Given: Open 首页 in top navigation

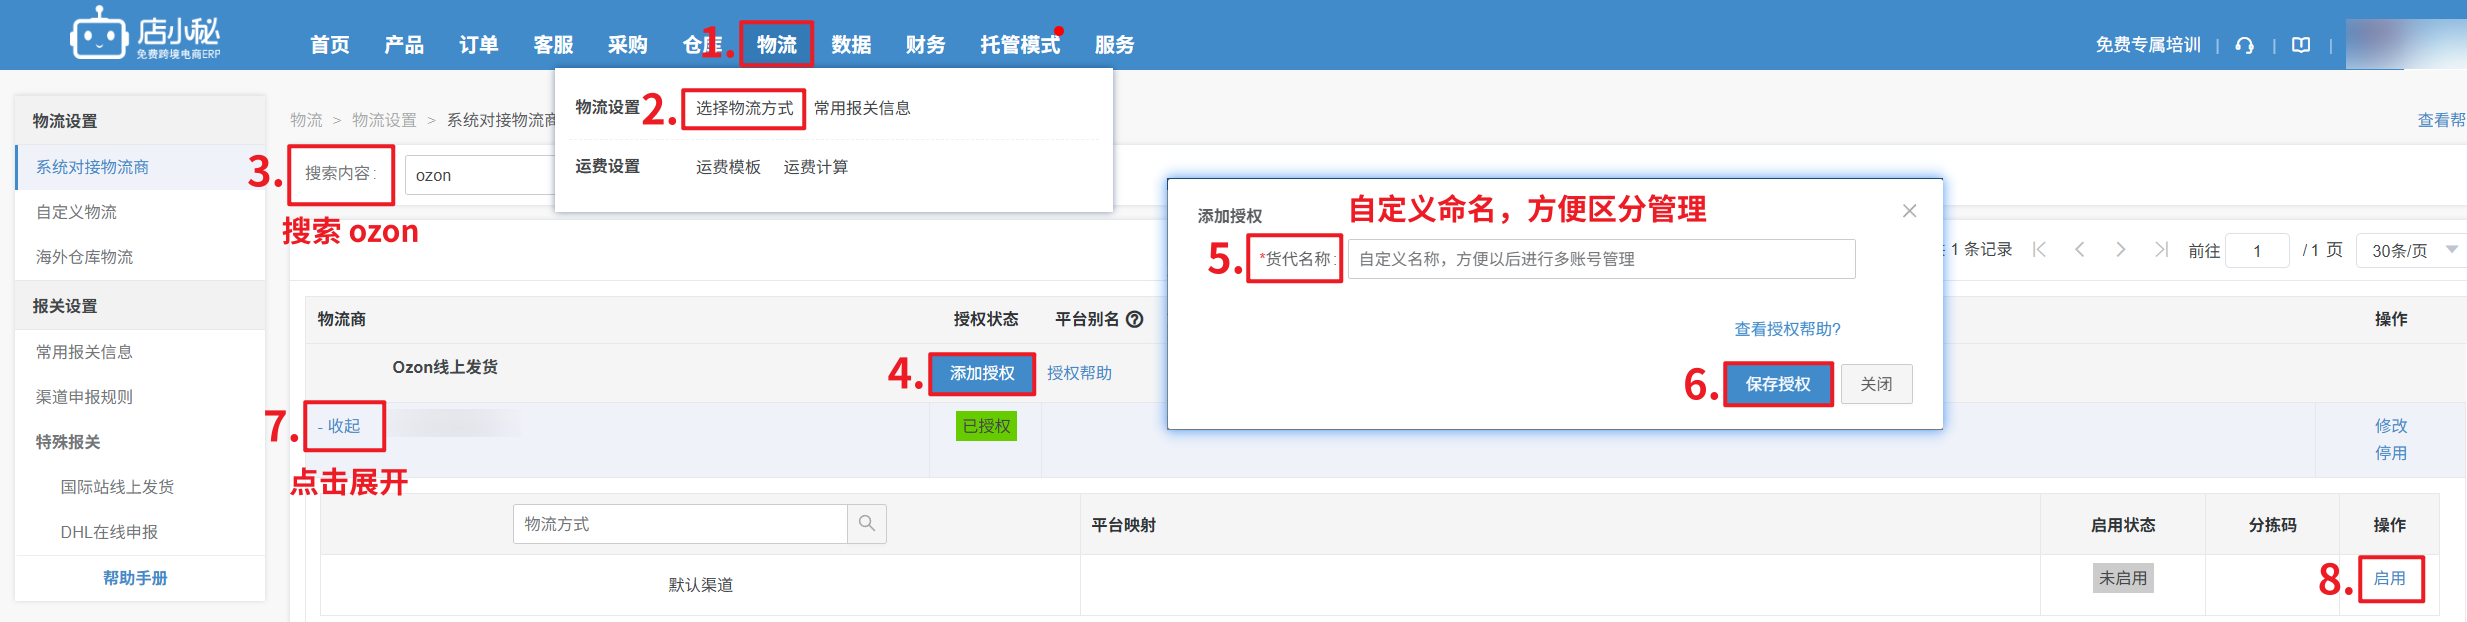Looking at the screenshot, I should pos(330,45).
